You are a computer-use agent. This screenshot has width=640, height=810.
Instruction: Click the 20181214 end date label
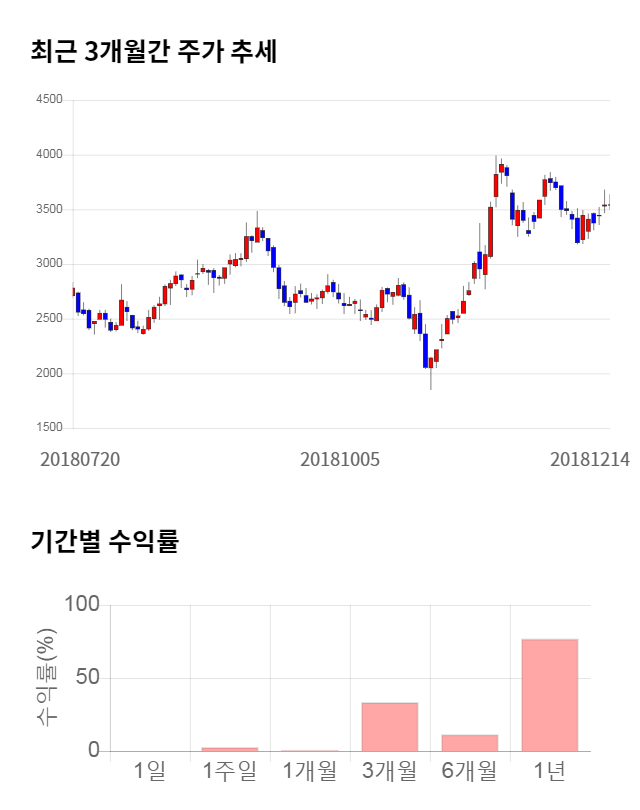tap(590, 459)
